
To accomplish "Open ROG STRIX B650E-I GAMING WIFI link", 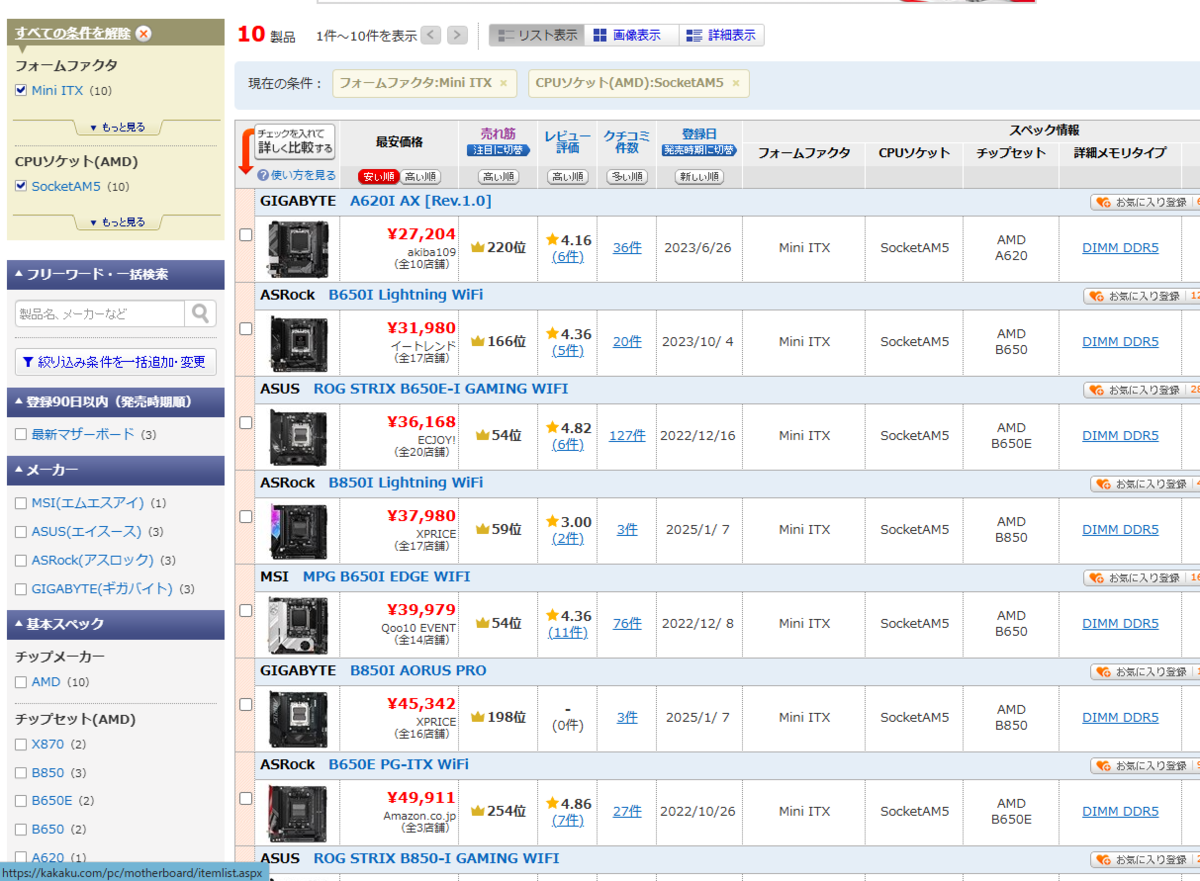I will [441, 388].
